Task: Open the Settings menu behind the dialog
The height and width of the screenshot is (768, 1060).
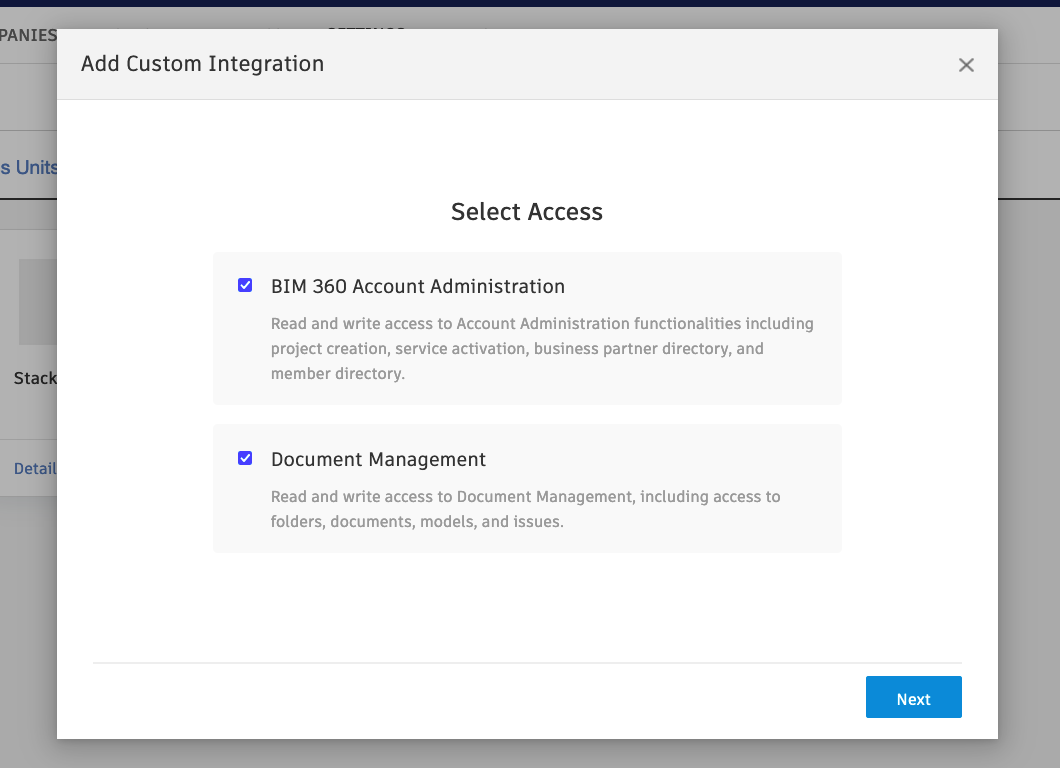Action: point(366,27)
